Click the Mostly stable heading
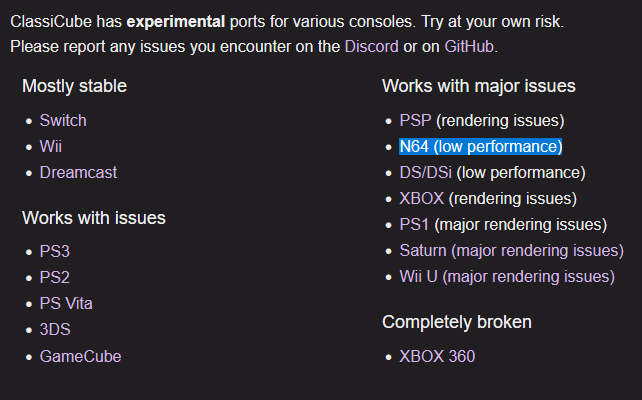 tap(75, 86)
